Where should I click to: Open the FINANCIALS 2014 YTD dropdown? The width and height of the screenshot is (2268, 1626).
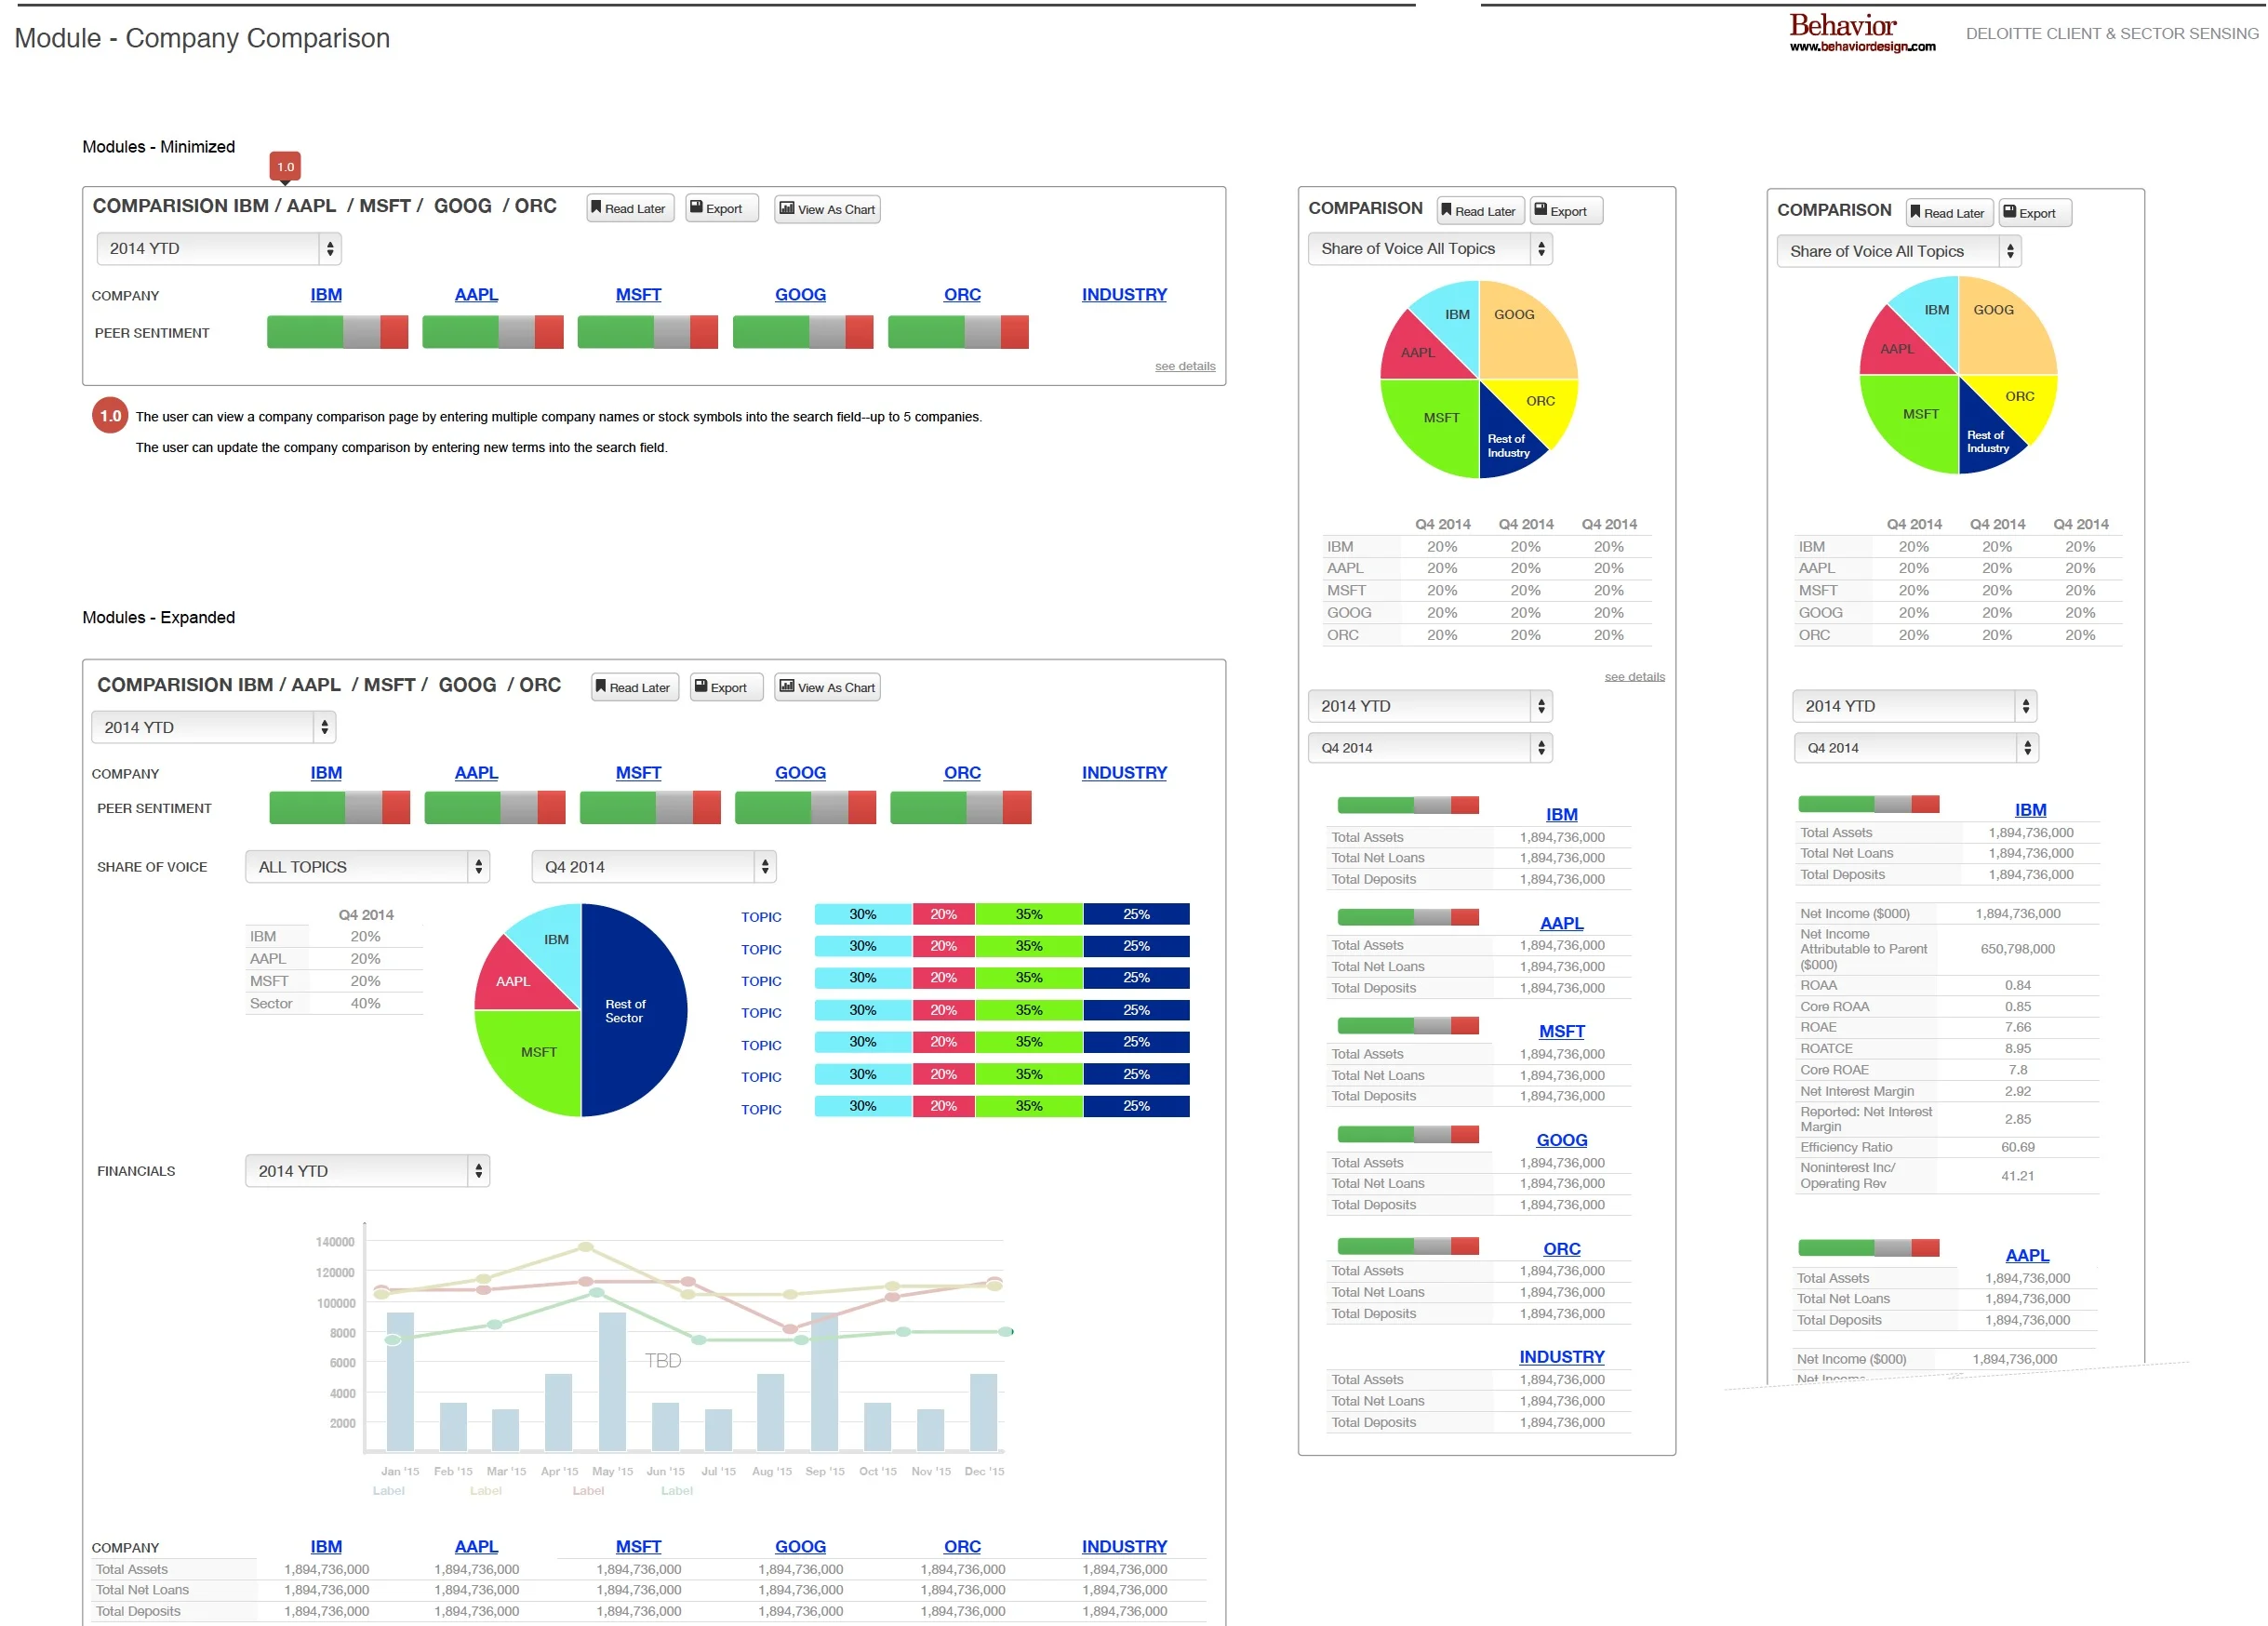pyautogui.click(x=367, y=1171)
